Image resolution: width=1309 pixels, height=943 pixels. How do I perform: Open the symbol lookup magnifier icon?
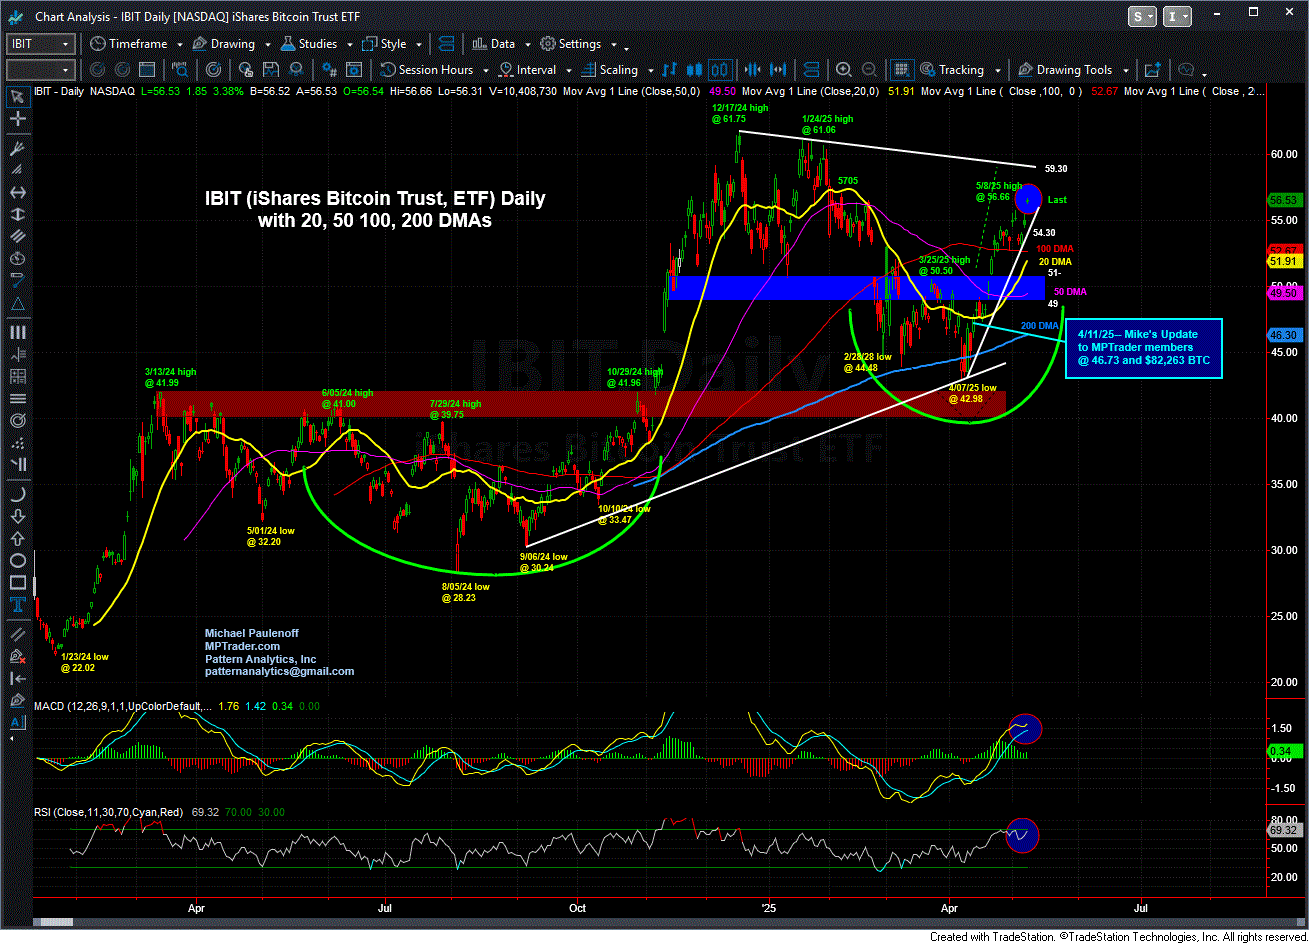point(179,70)
